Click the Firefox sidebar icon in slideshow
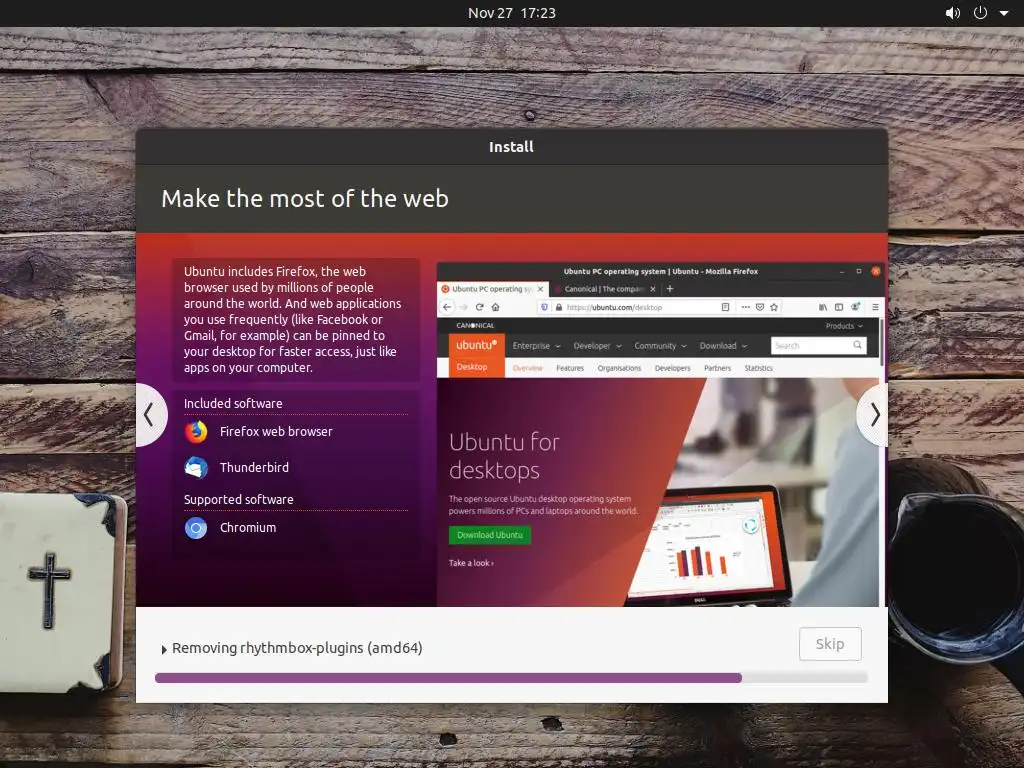Screen dimensions: 1024x768 click(x=839, y=307)
